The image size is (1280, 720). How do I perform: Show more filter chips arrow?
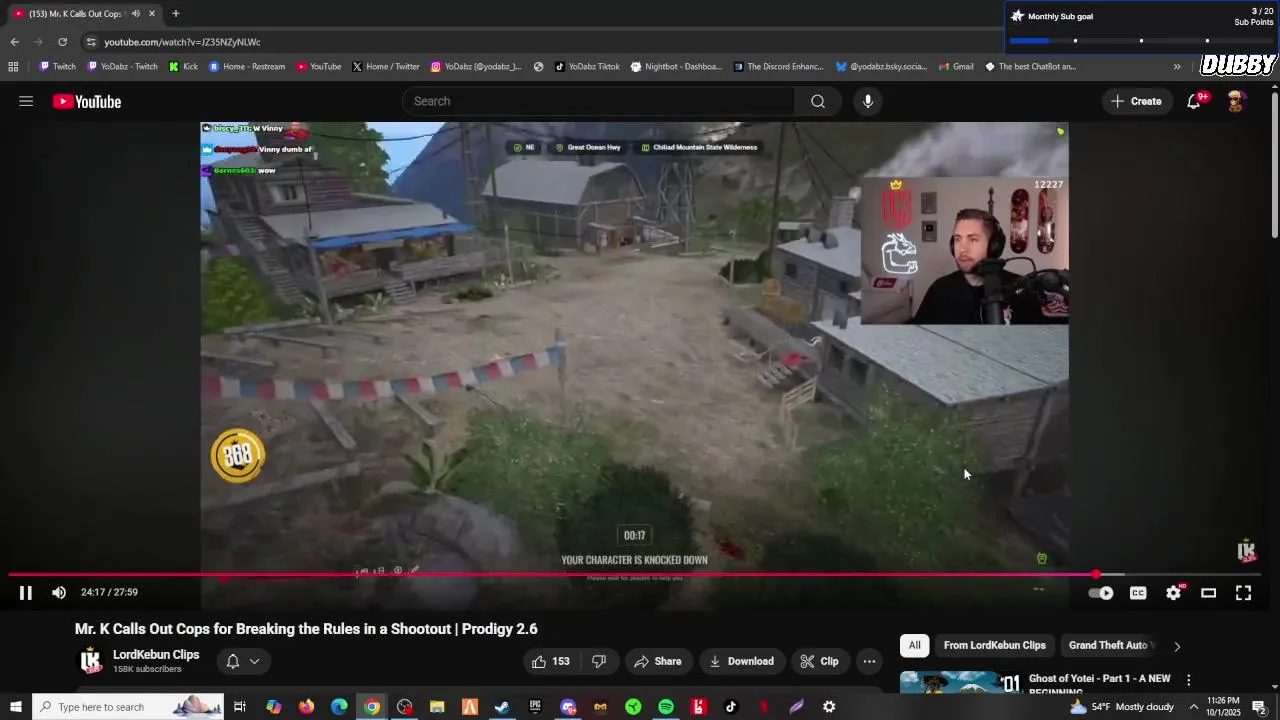(x=1177, y=646)
